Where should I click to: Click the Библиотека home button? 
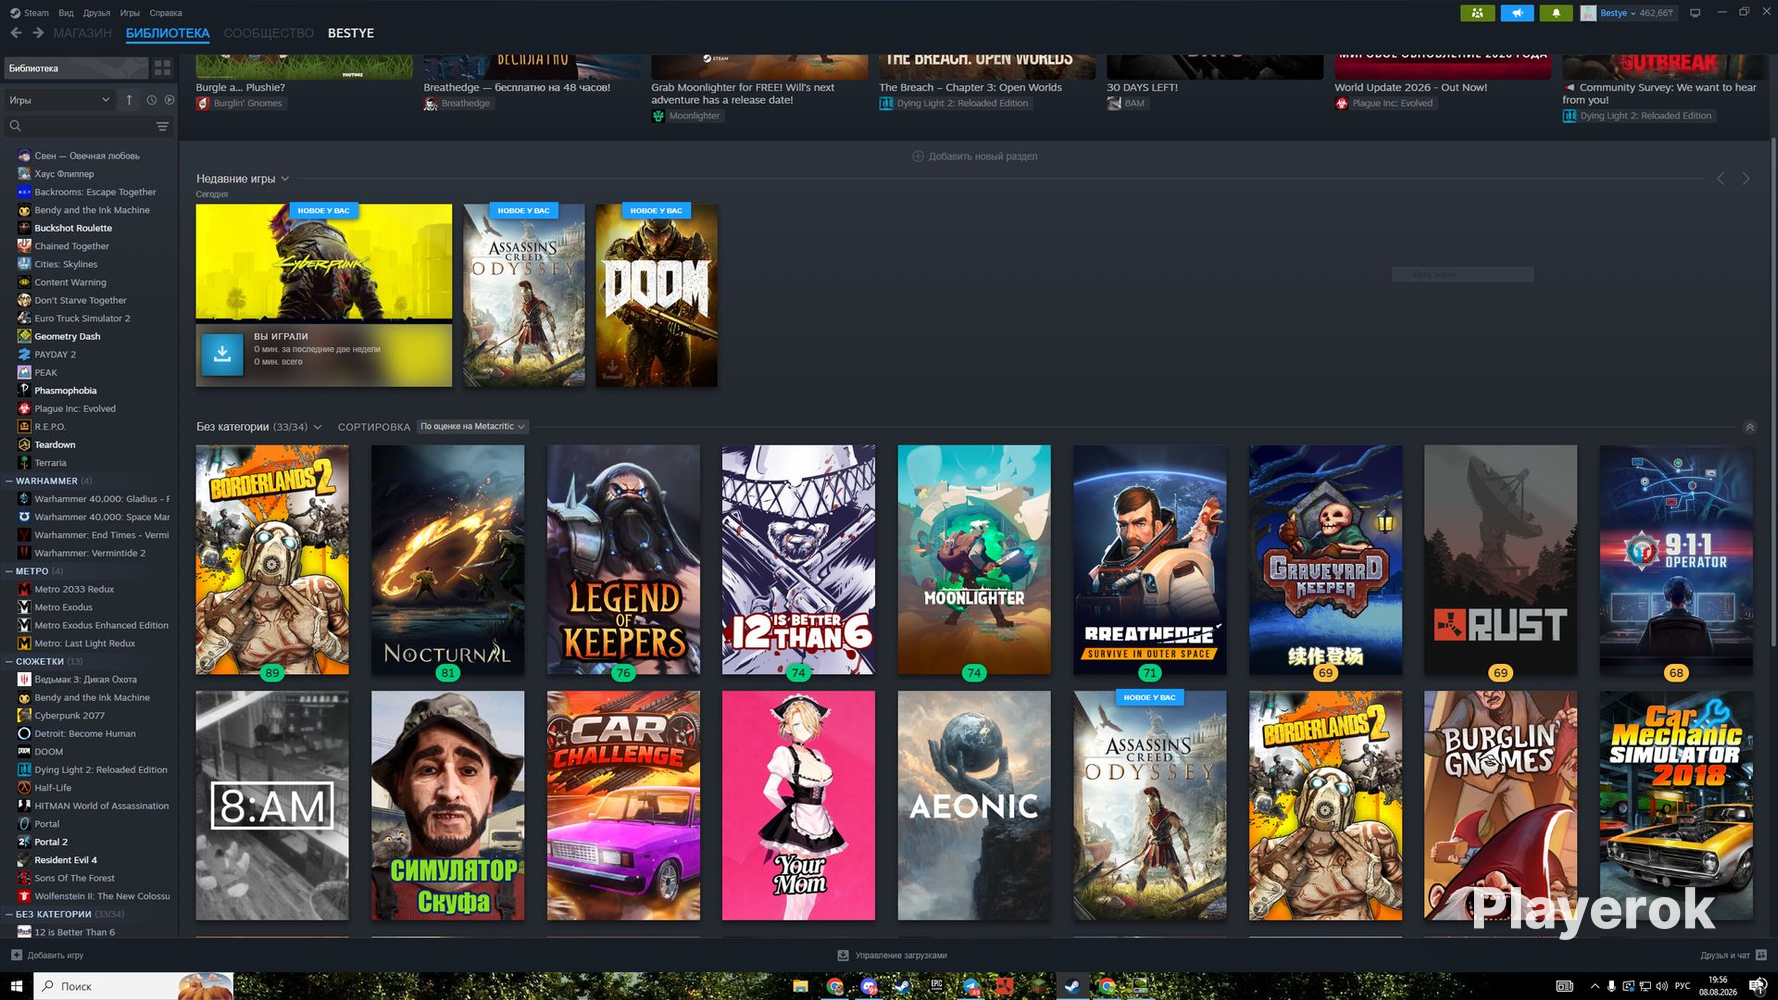[x=75, y=68]
